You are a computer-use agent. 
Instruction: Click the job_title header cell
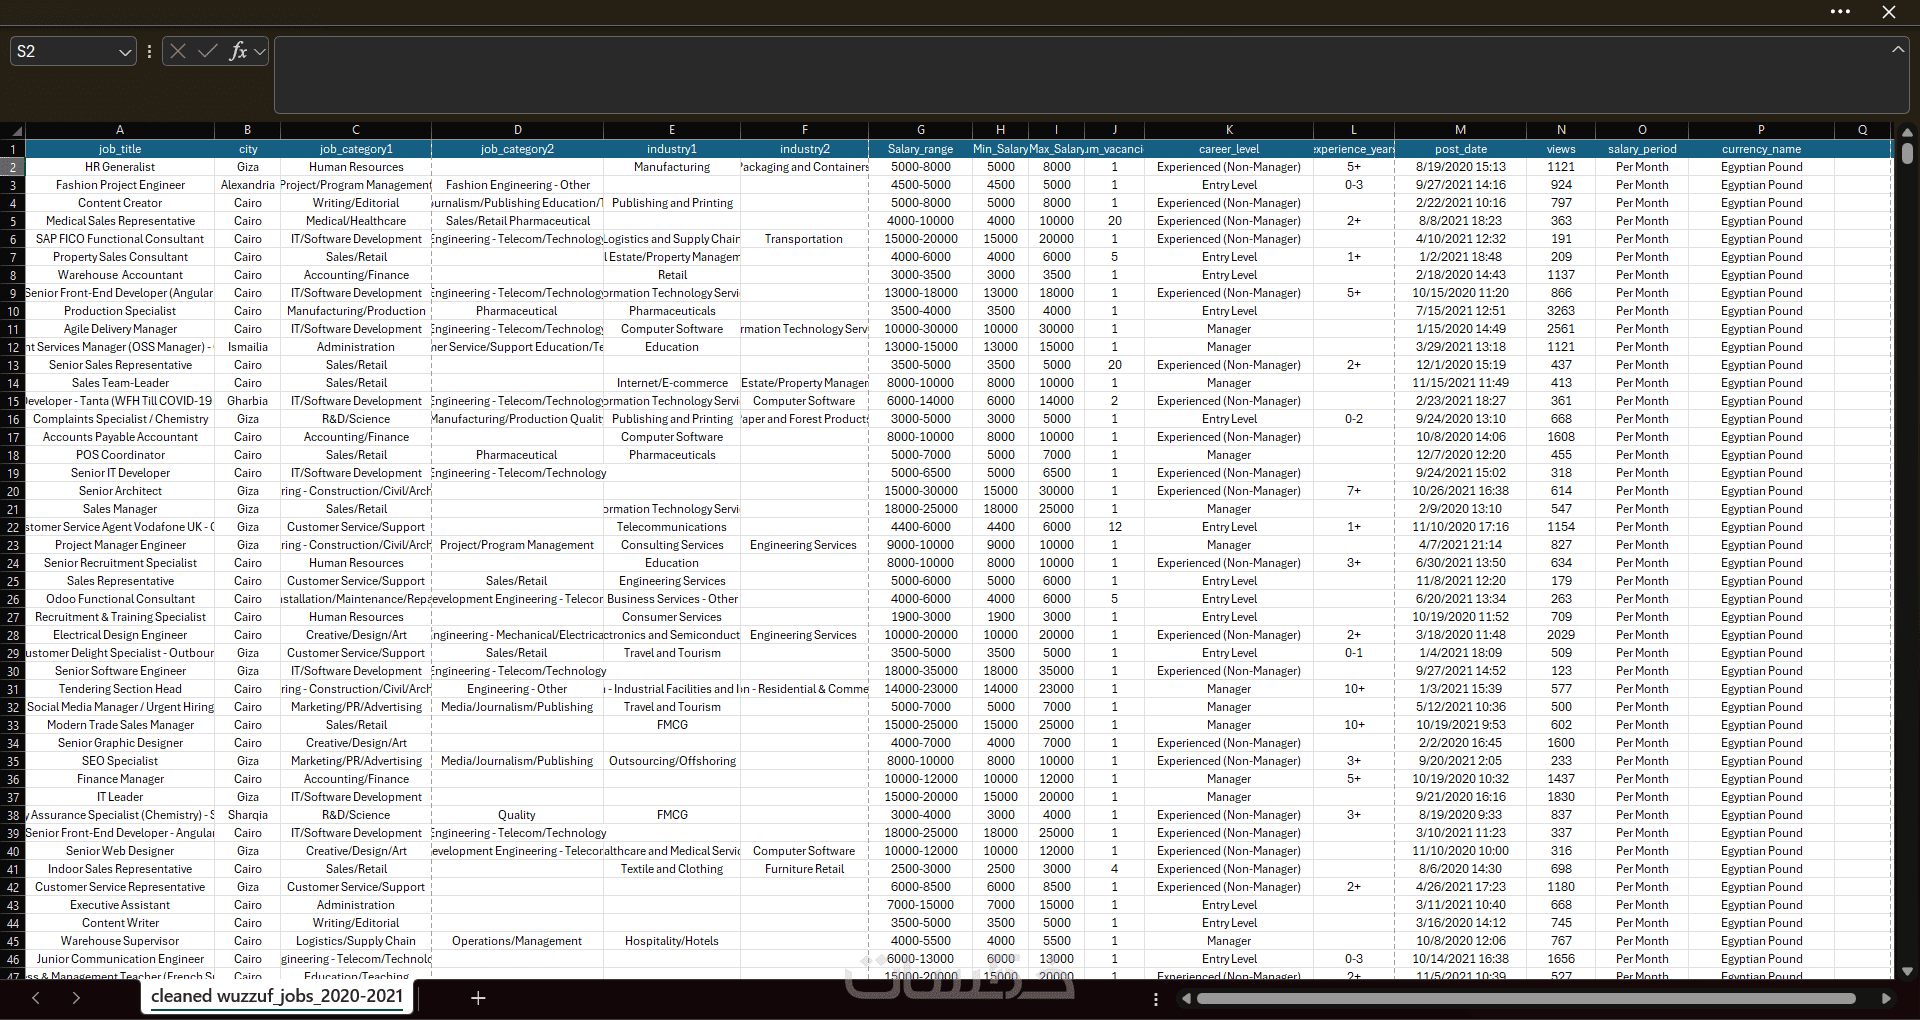tap(120, 149)
